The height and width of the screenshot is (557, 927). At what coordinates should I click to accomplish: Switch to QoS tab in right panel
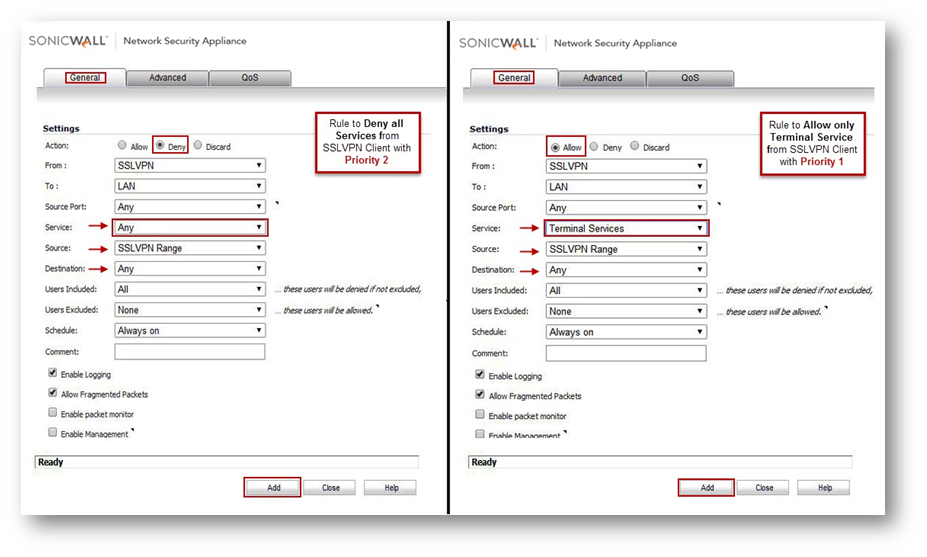[x=690, y=78]
